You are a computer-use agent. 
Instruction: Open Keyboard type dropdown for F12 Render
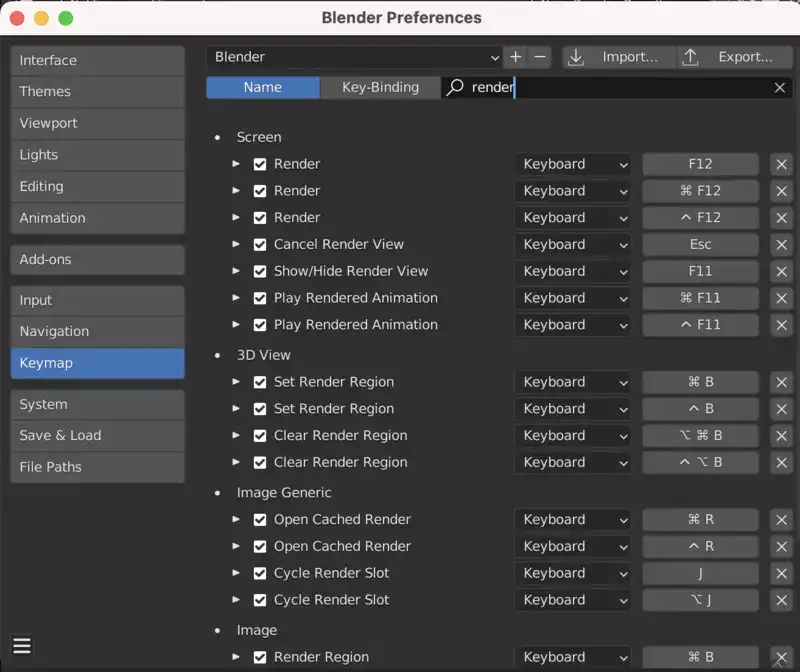(572, 164)
